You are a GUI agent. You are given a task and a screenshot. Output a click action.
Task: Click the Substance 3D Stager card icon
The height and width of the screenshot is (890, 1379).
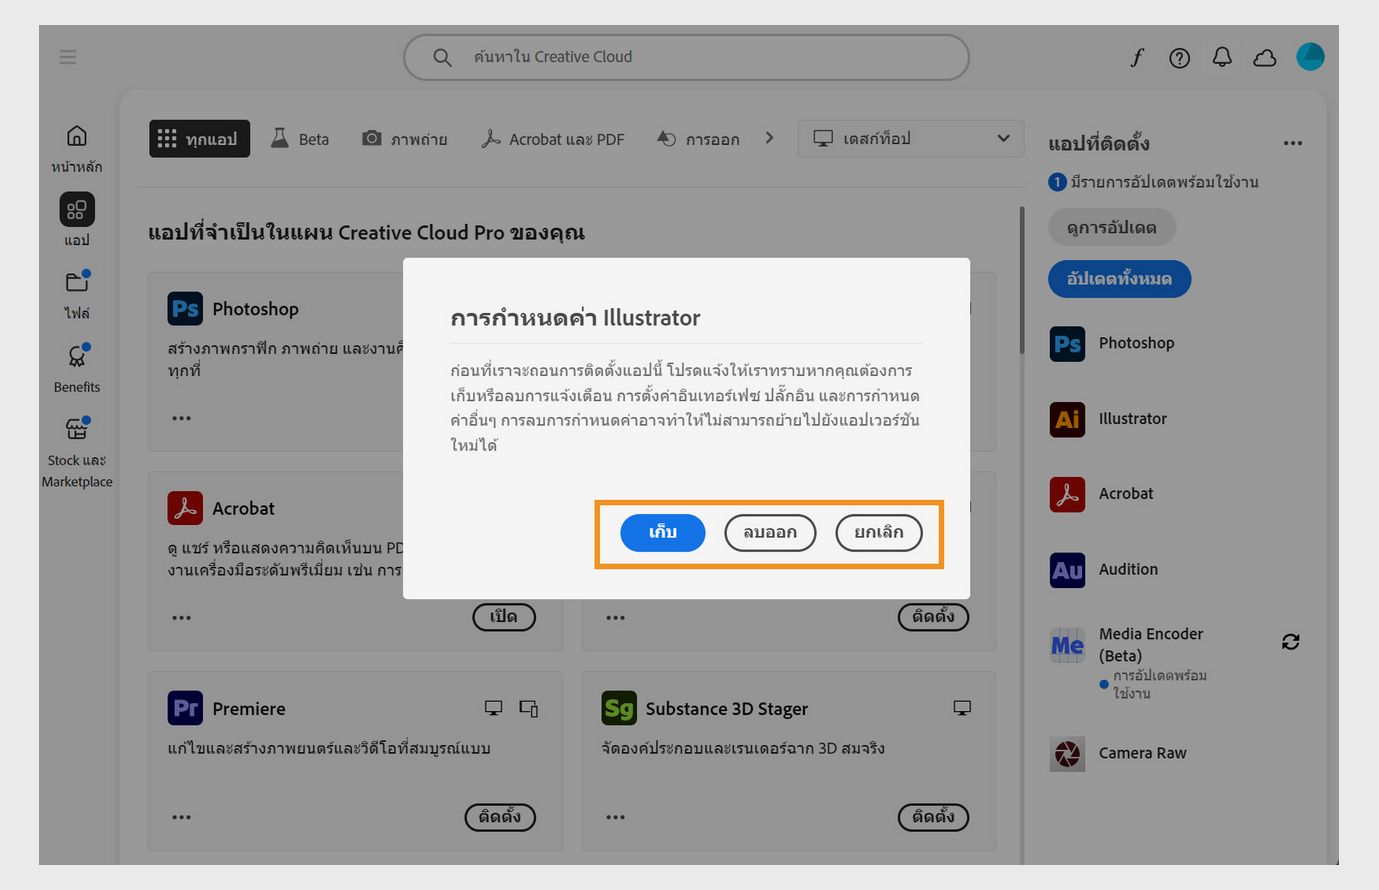pyautogui.click(x=619, y=708)
